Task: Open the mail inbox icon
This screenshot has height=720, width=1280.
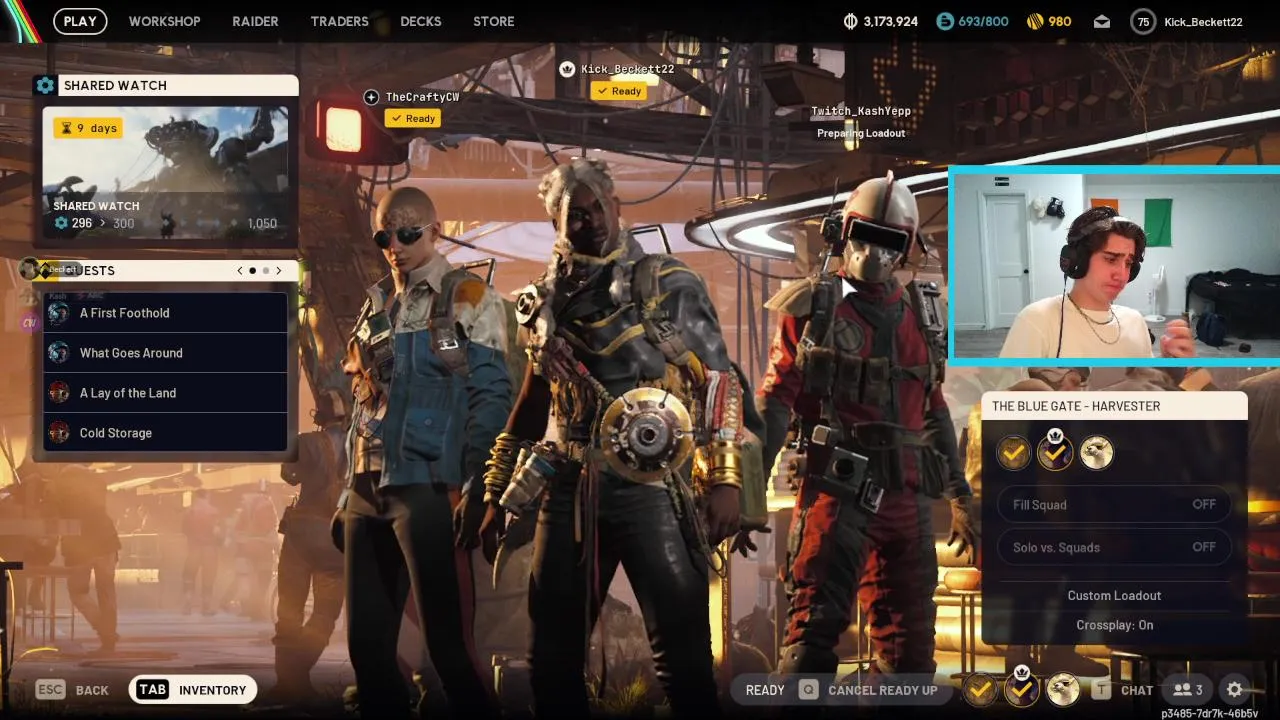Action: click(1101, 21)
